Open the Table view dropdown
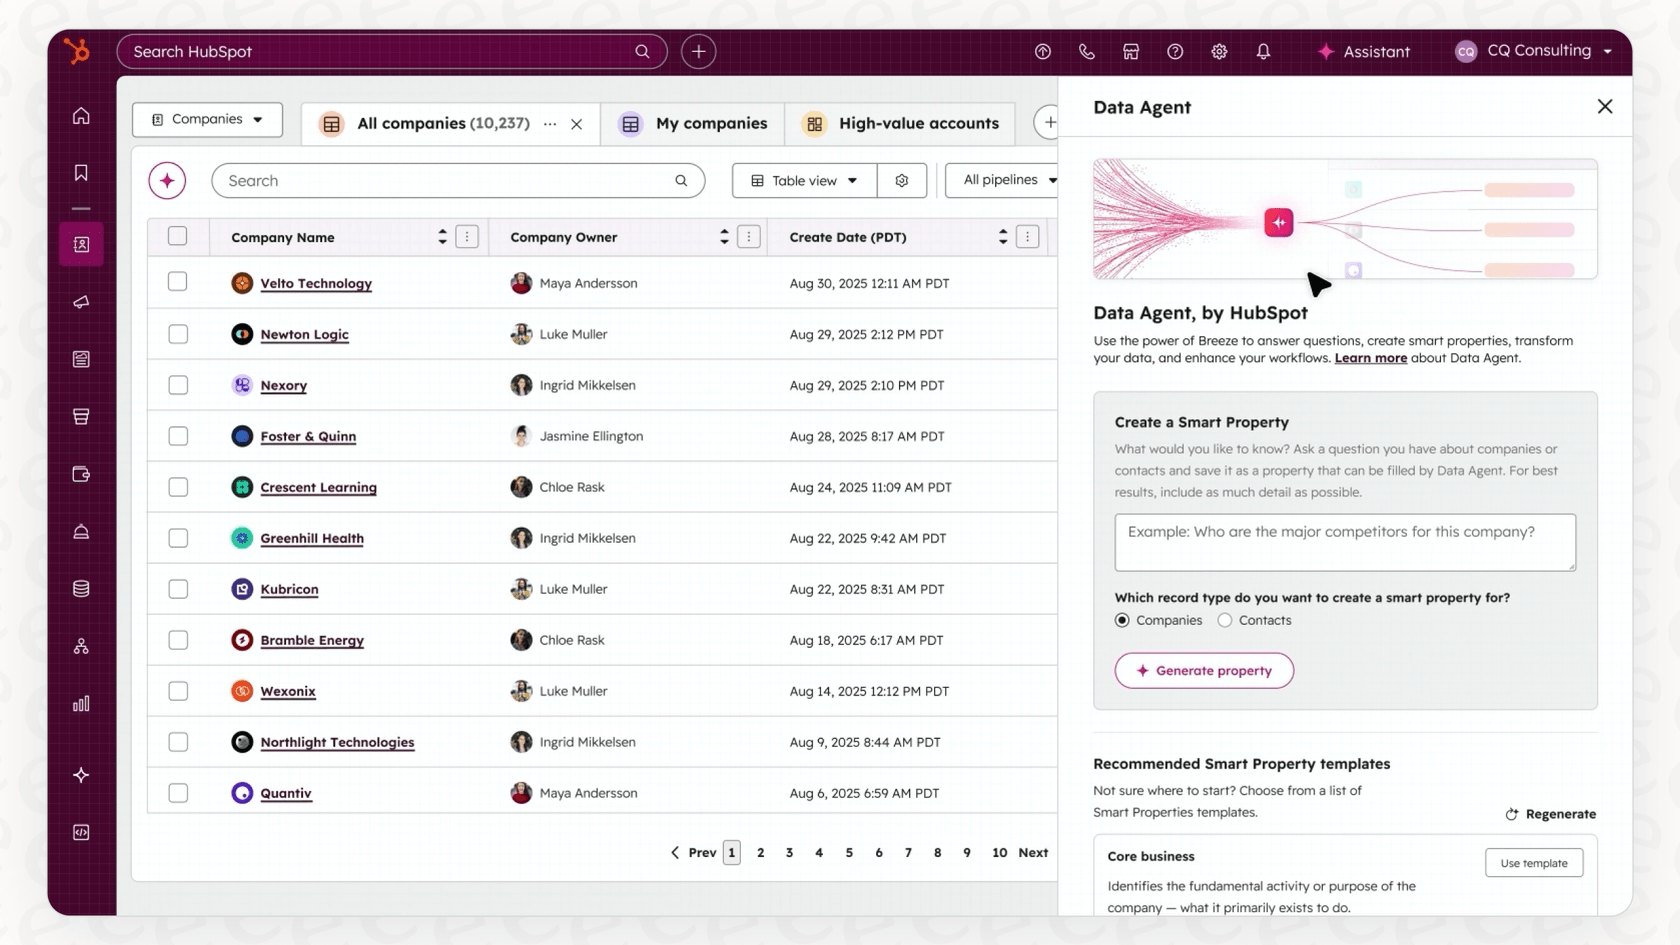This screenshot has width=1680, height=945. (x=802, y=180)
